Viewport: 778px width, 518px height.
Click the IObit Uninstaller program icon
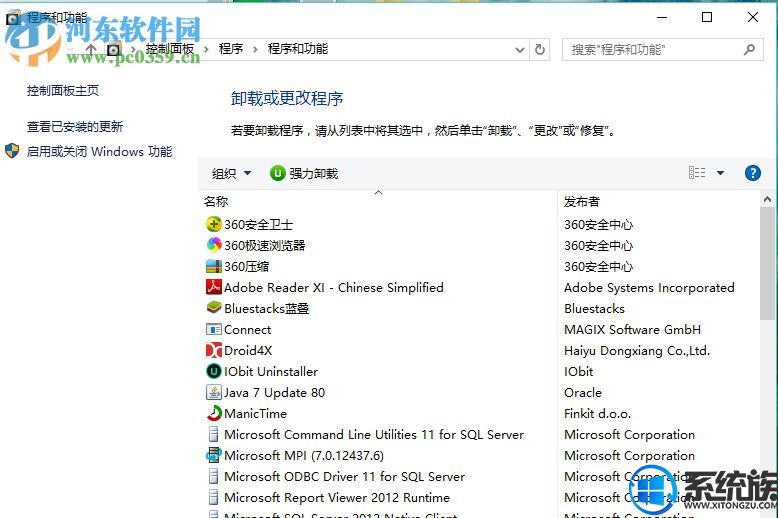click(213, 371)
